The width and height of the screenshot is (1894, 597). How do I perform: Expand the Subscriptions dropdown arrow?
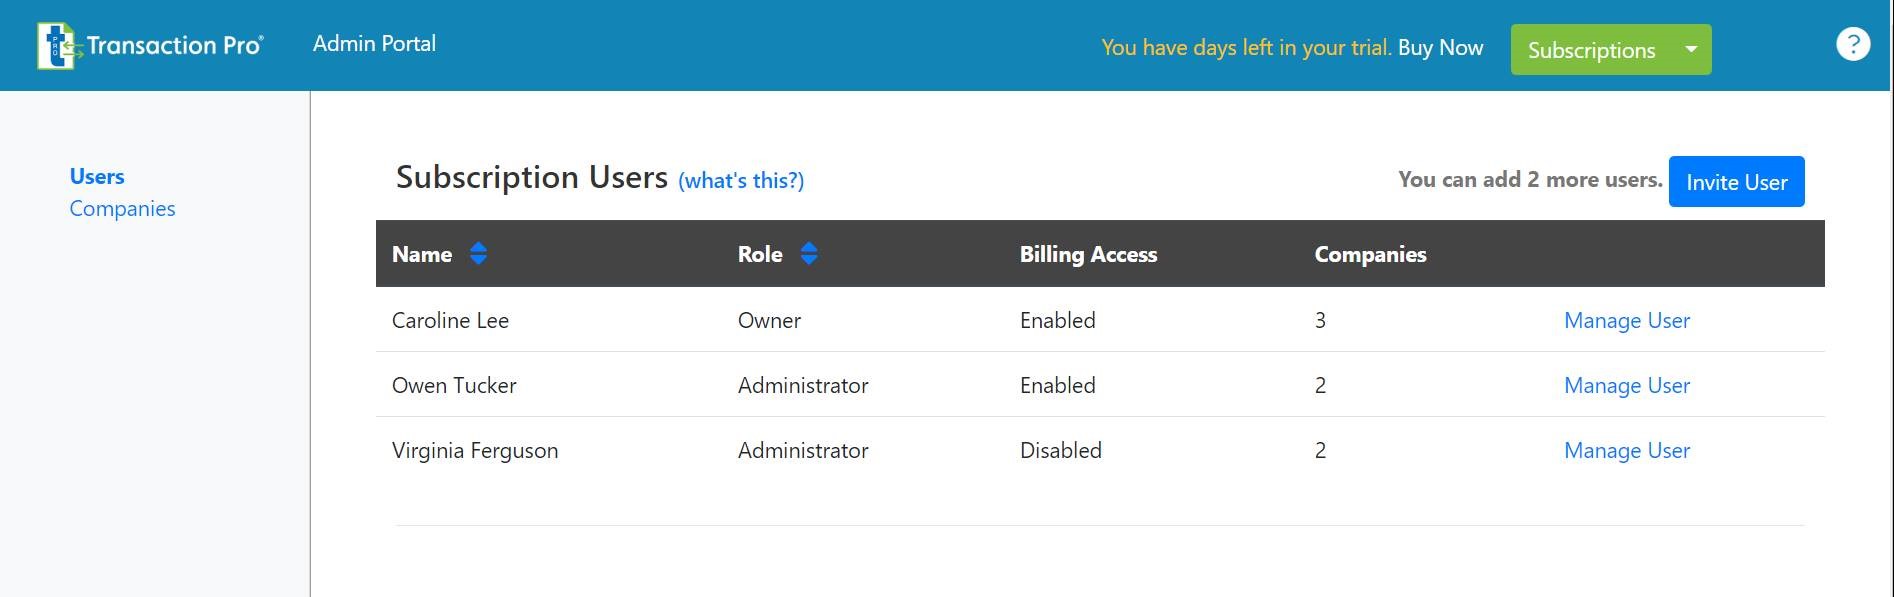[1691, 49]
